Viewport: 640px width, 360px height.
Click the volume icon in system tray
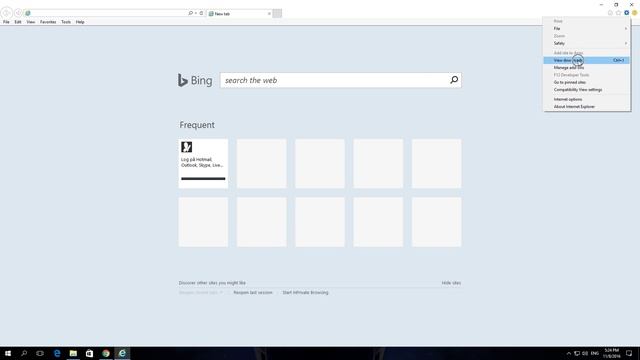(585, 353)
